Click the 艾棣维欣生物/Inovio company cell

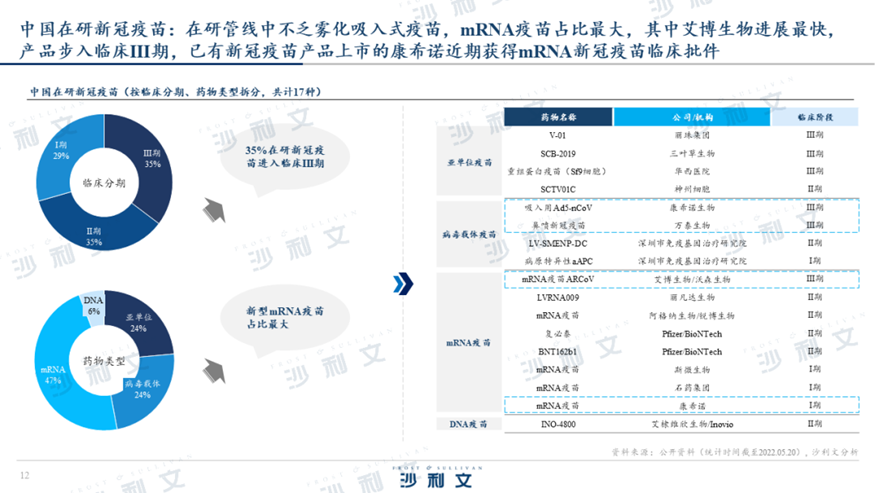click(x=692, y=424)
